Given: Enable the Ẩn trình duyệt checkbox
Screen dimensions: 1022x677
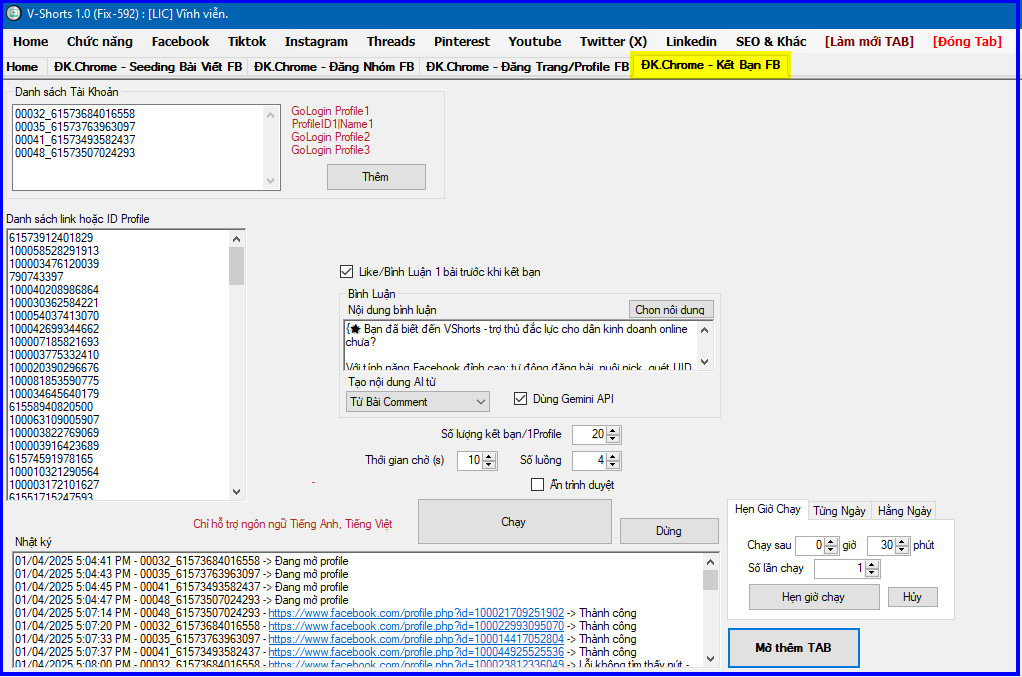Looking at the screenshot, I should [537, 485].
